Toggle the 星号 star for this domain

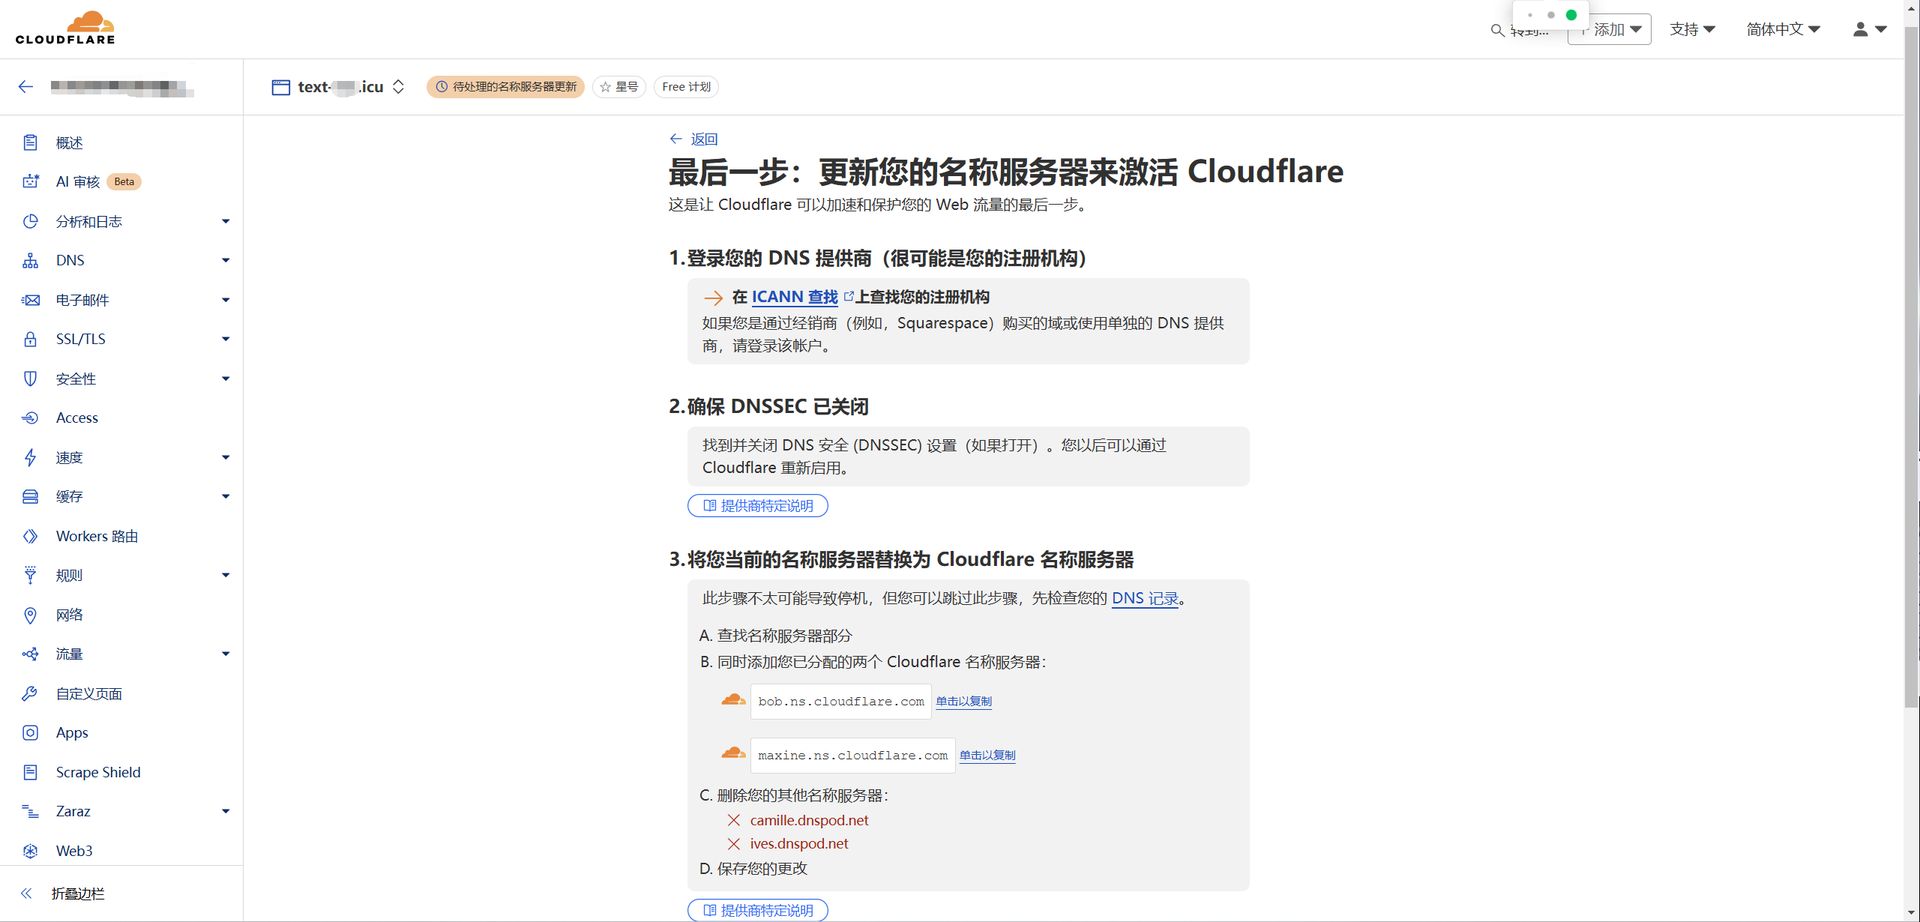click(619, 87)
